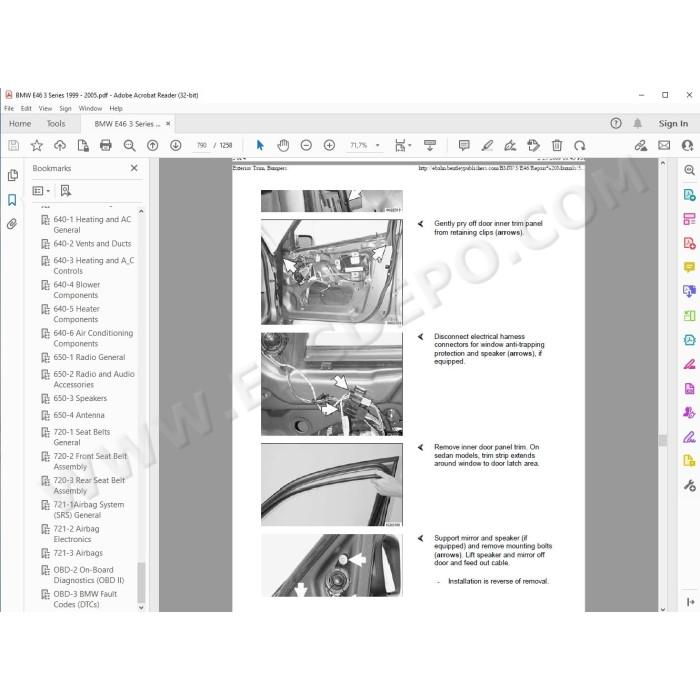Click the Print file icon
Screen dimensions: 700x700
click(106, 145)
